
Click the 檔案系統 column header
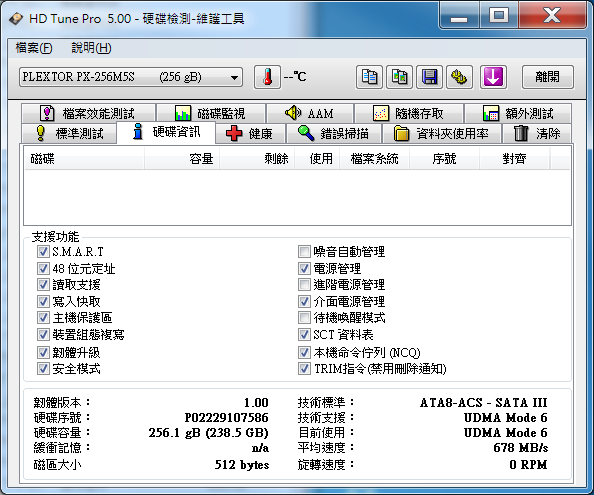pos(375,159)
